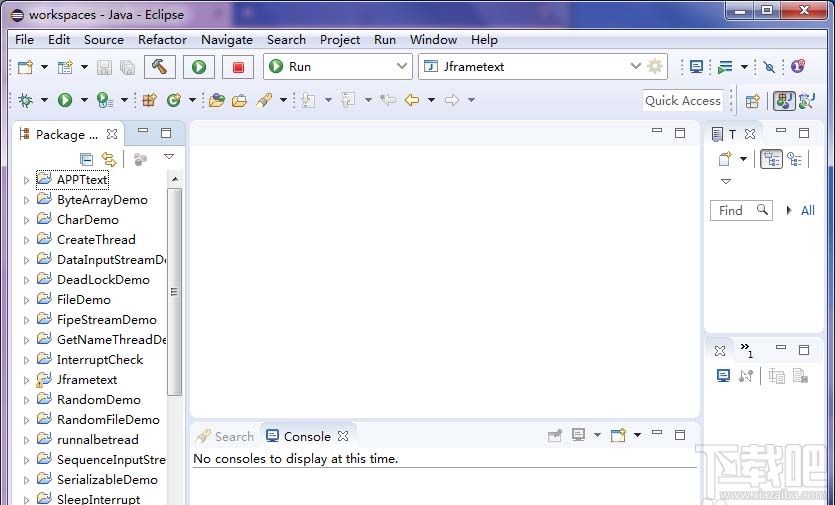Expand the APPText project node
835x505 pixels.
click(27, 181)
